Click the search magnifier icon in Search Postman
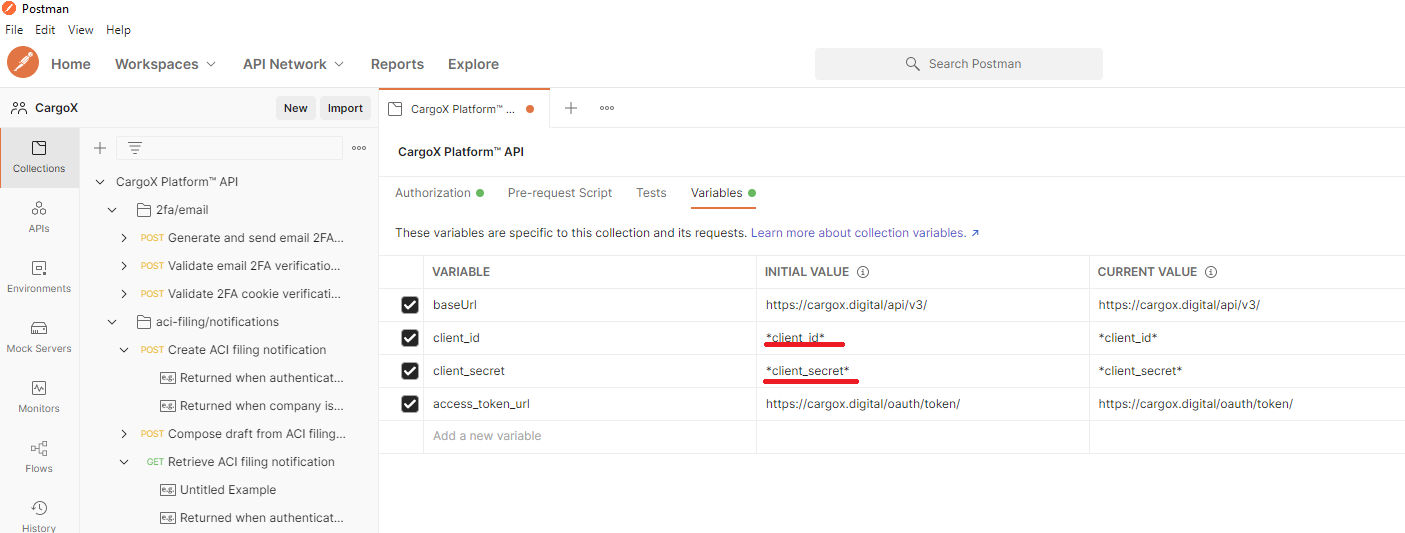 [912, 63]
